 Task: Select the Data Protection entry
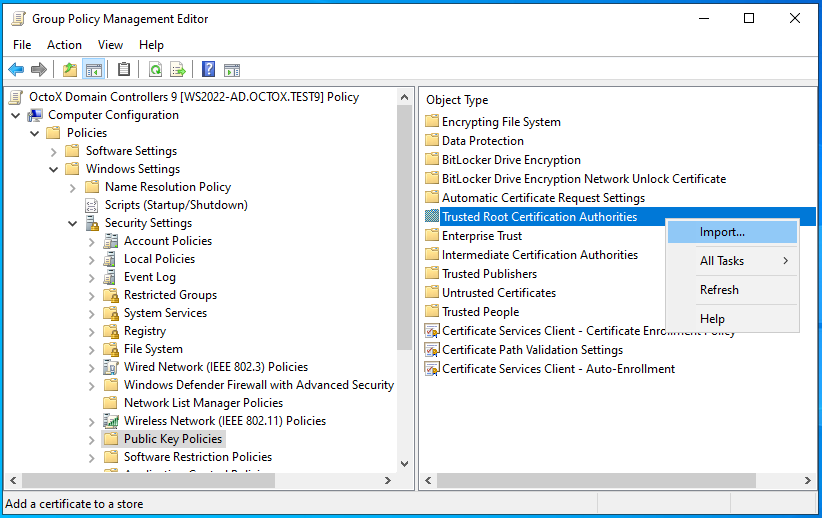click(482, 141)
